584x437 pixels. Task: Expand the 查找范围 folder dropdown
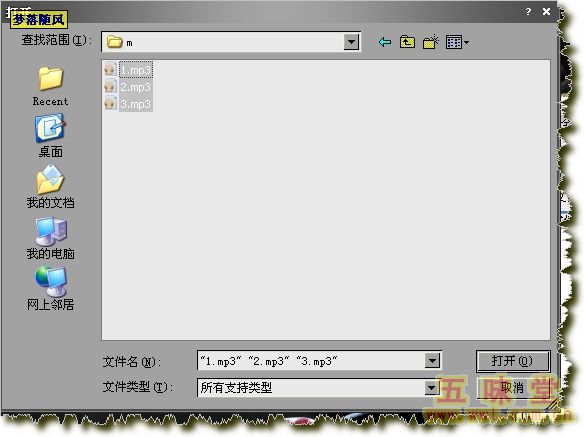coord(351,42)
